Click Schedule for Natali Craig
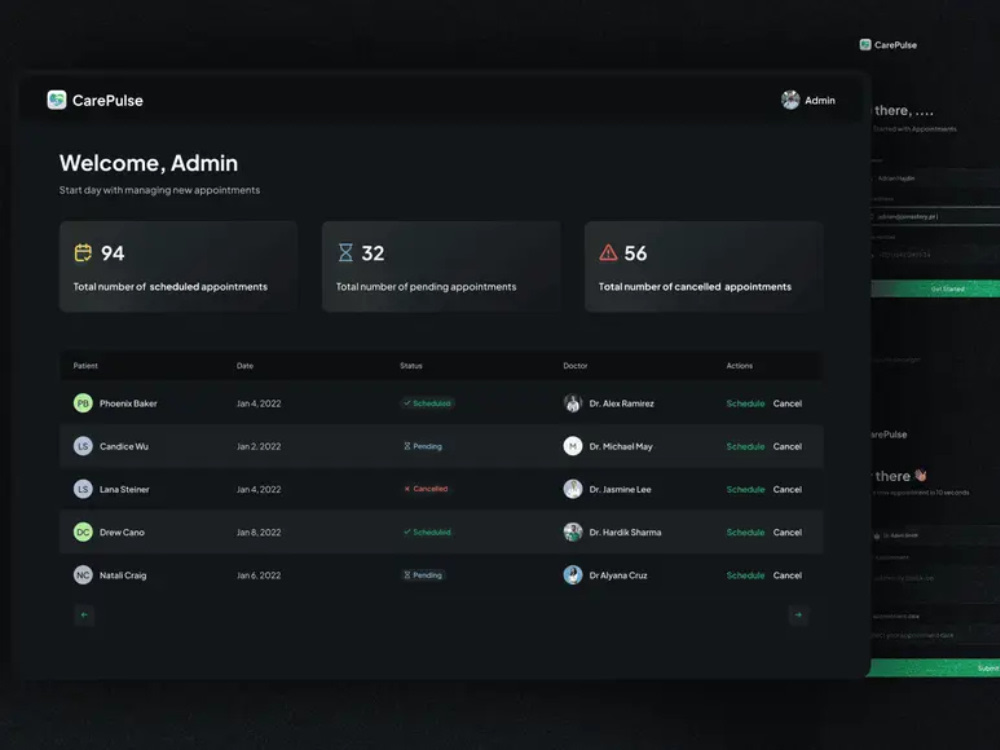 [745, 575]
